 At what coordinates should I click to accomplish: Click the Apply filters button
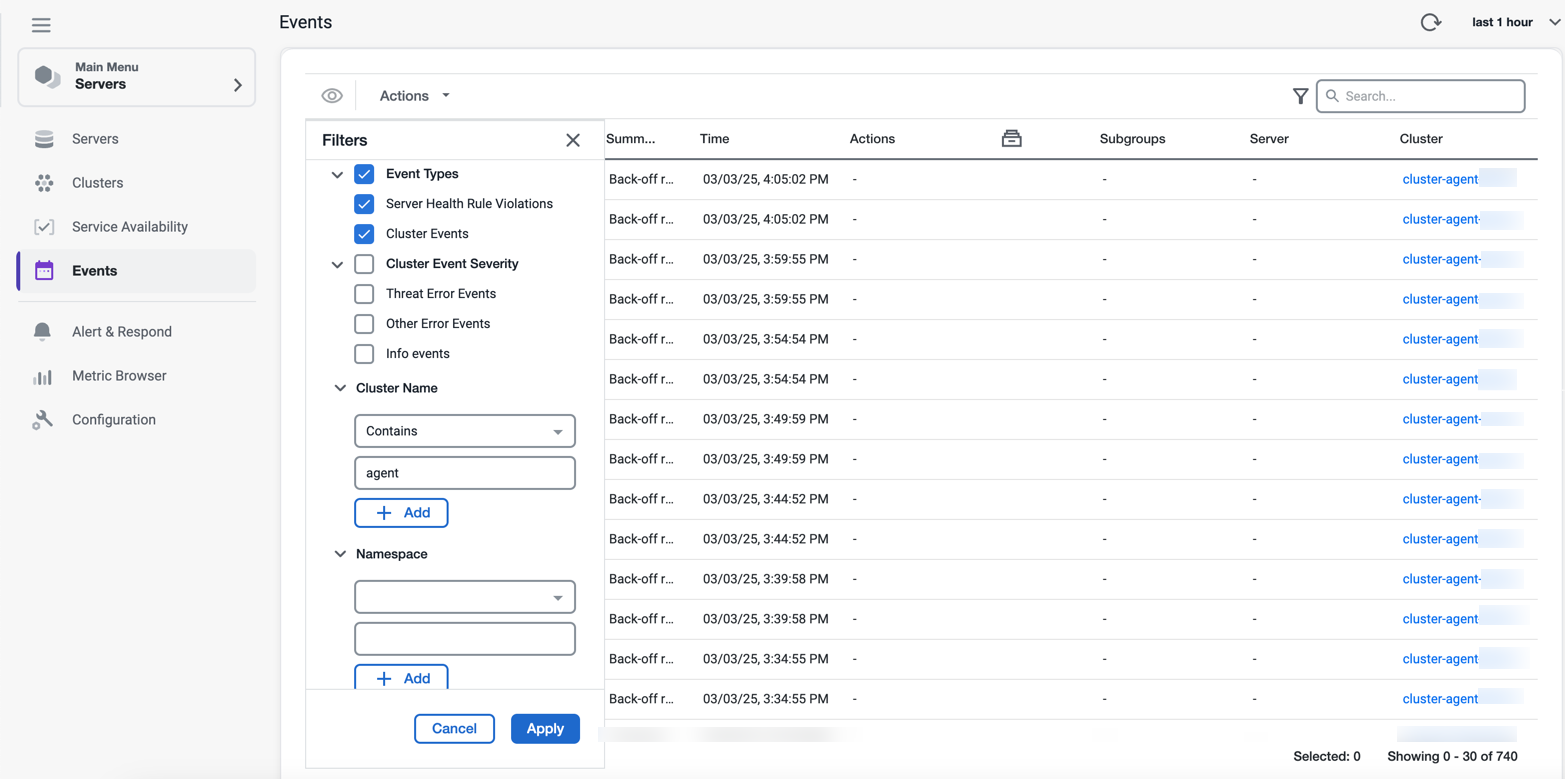545,729
